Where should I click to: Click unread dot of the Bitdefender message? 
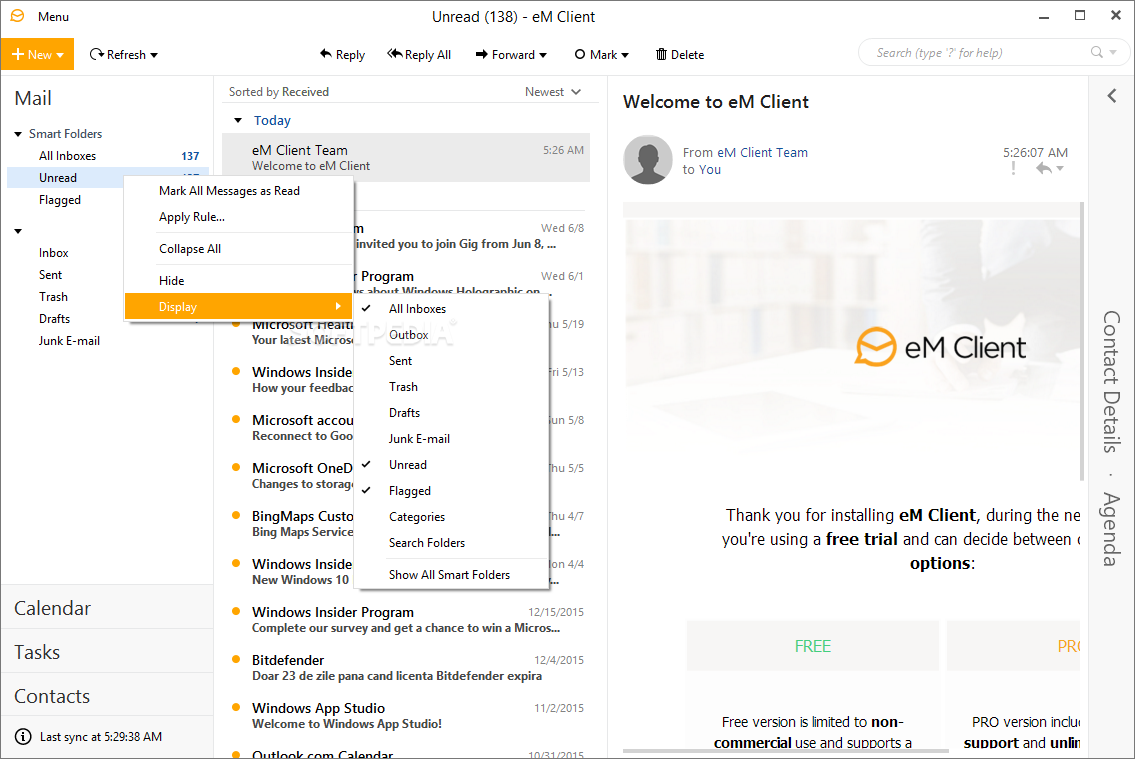tap(236, 659)
